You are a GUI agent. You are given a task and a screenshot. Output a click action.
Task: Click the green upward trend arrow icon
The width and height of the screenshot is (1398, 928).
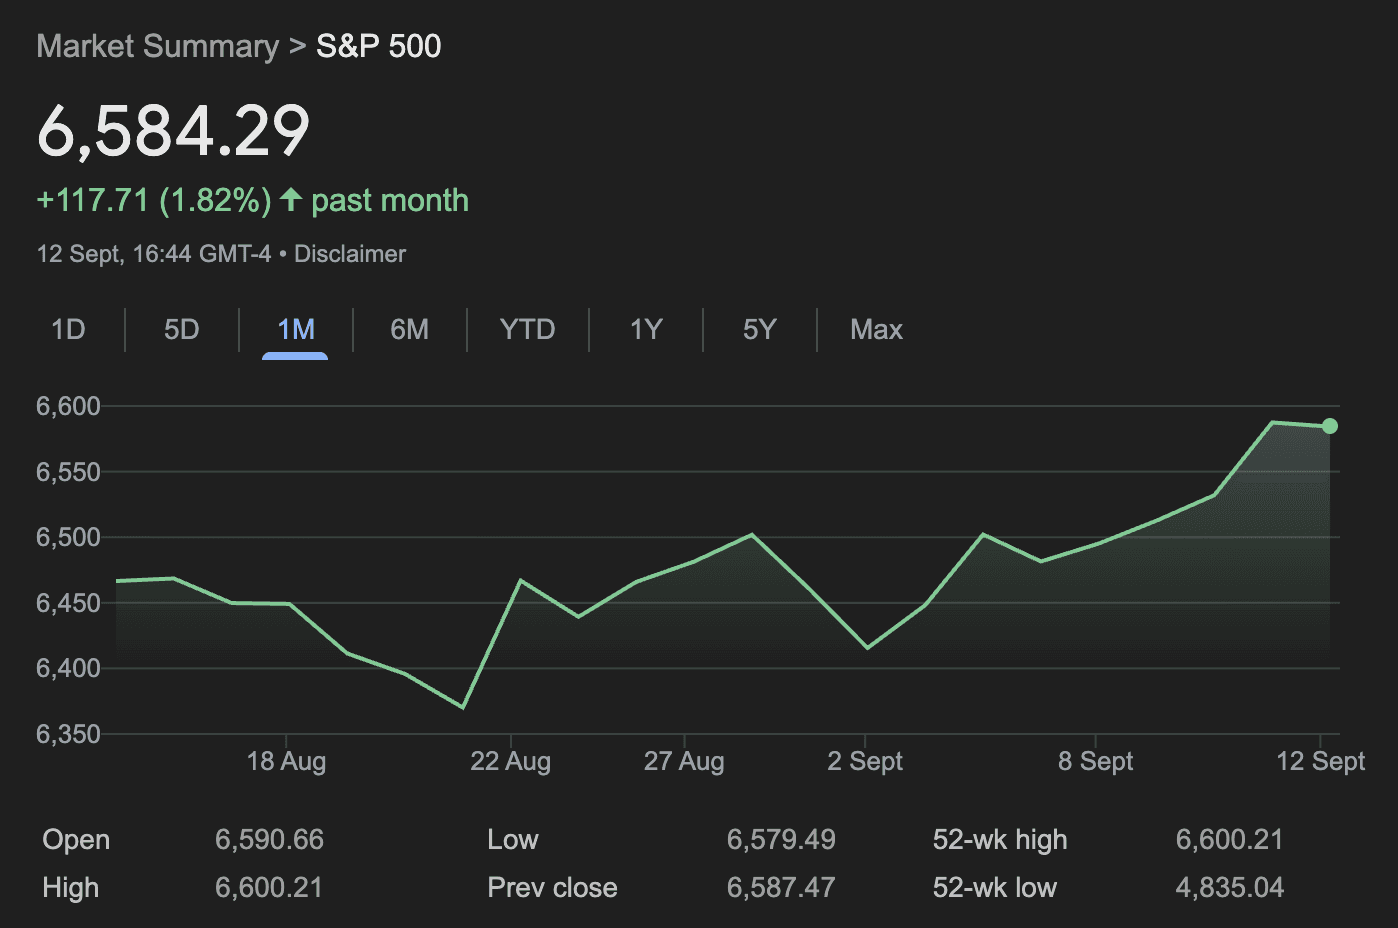(289, 200)
